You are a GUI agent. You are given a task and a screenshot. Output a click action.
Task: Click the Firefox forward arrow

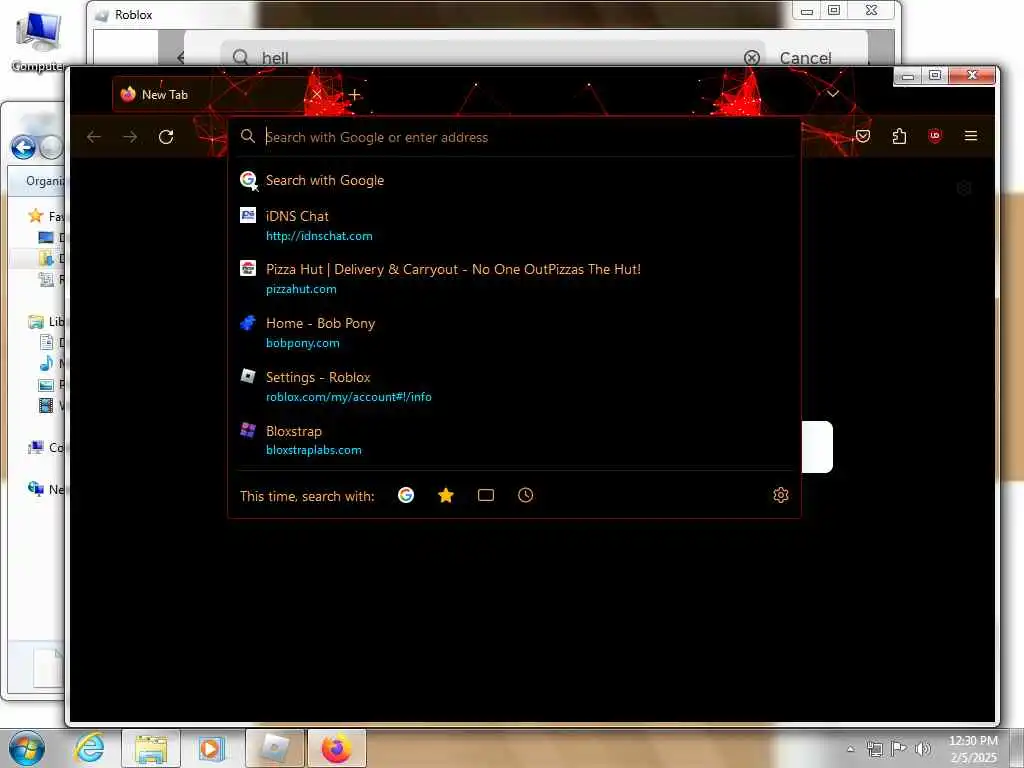point(130,136)
